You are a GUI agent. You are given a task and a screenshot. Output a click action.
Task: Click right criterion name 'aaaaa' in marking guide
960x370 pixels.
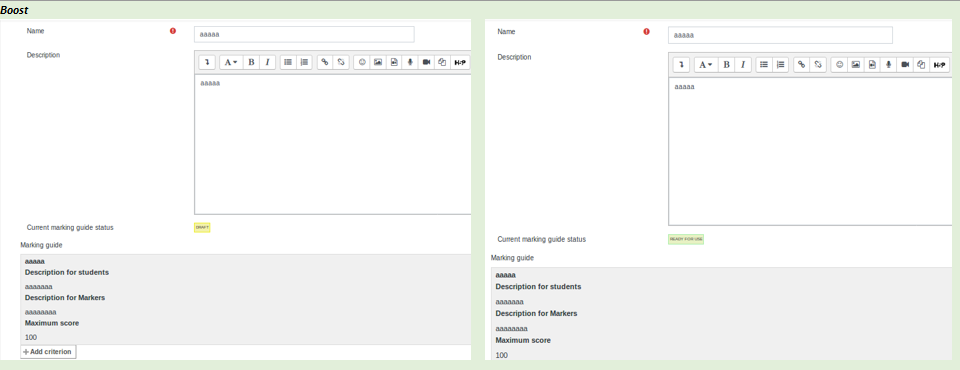pos(506,275)
